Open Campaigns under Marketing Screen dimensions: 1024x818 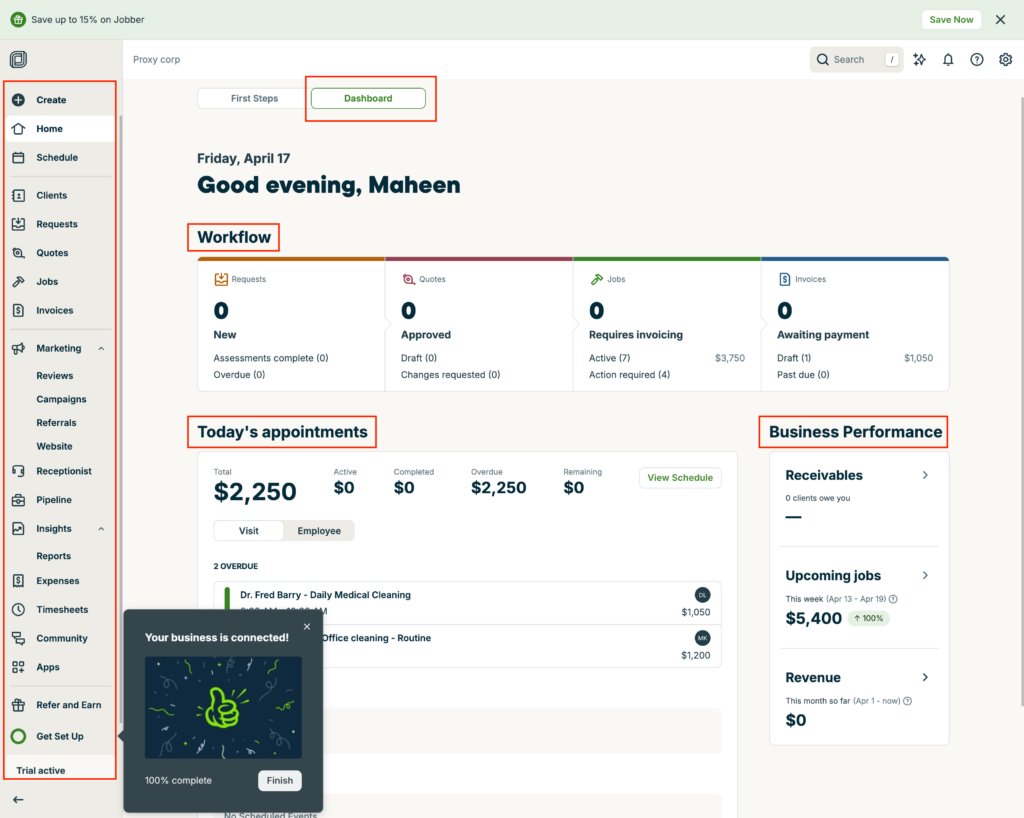tap(61, 399)
